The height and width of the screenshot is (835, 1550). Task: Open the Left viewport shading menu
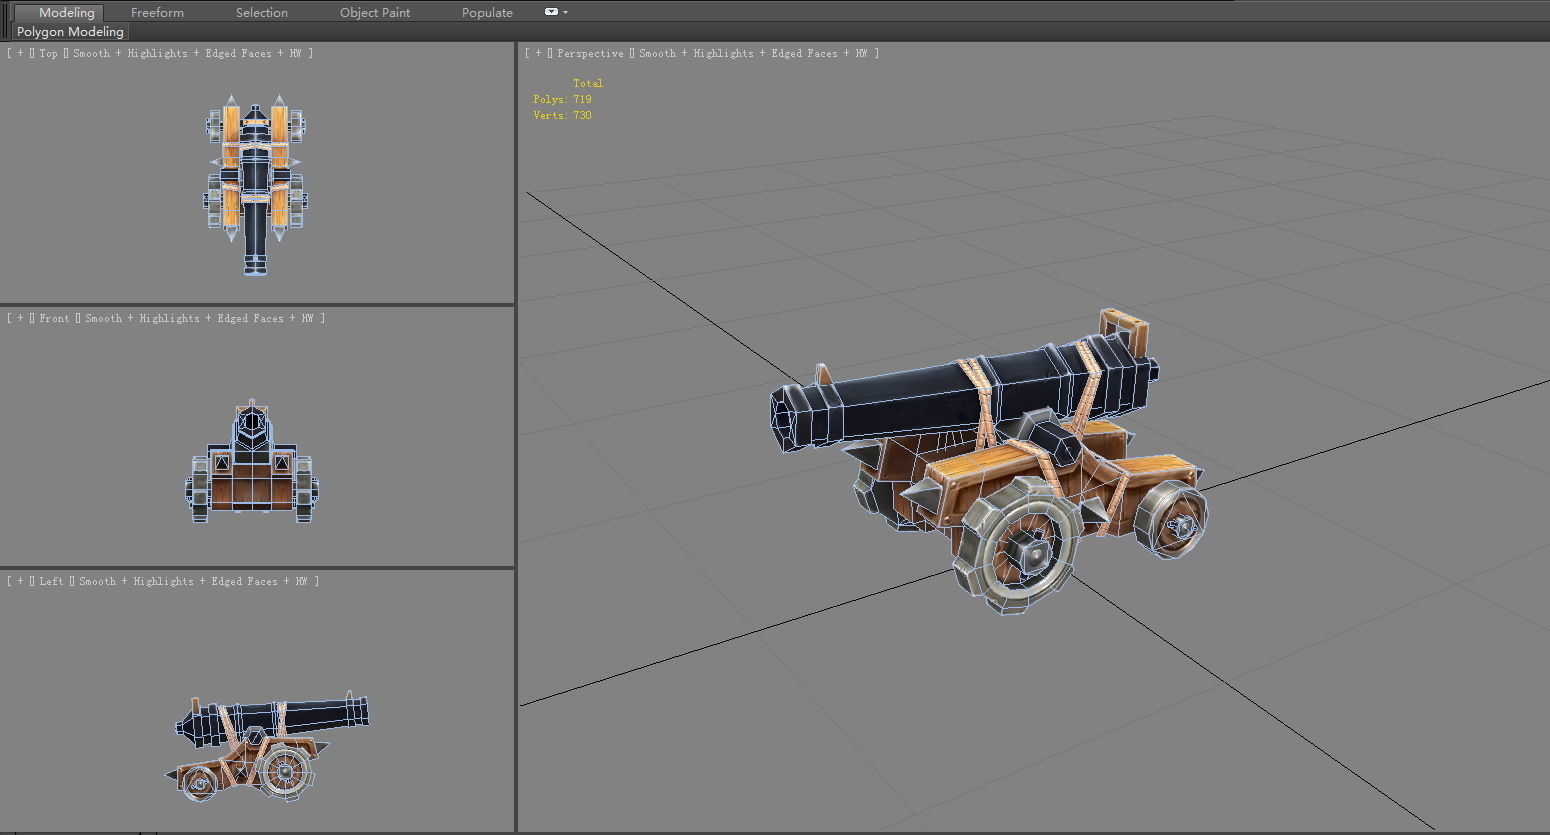tap(193, 581)
